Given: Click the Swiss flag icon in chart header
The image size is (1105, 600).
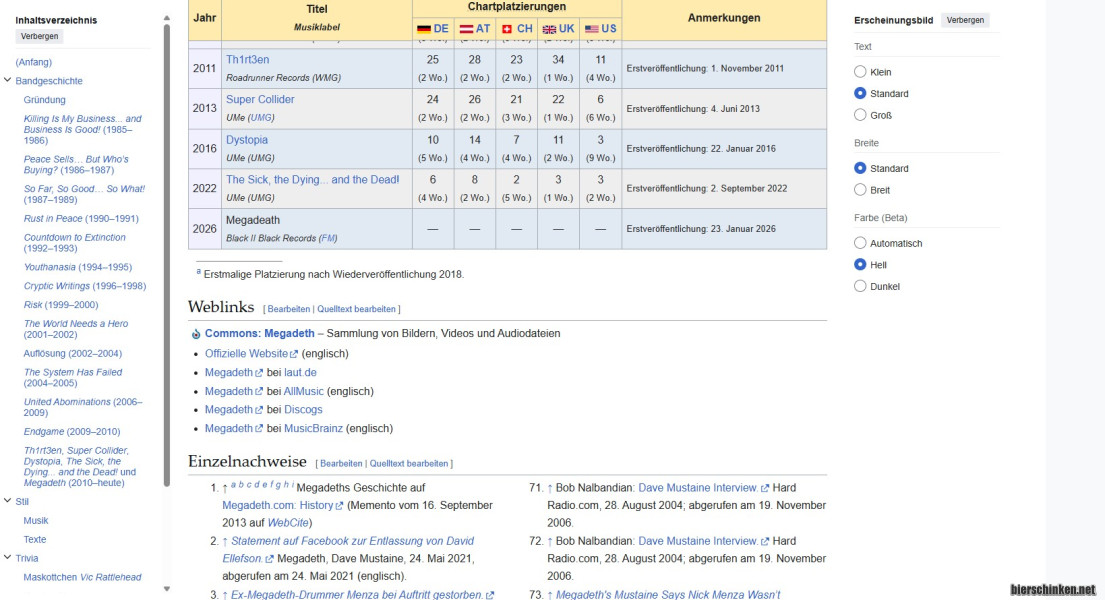Looking at the screenshot, I should [507, 29].
